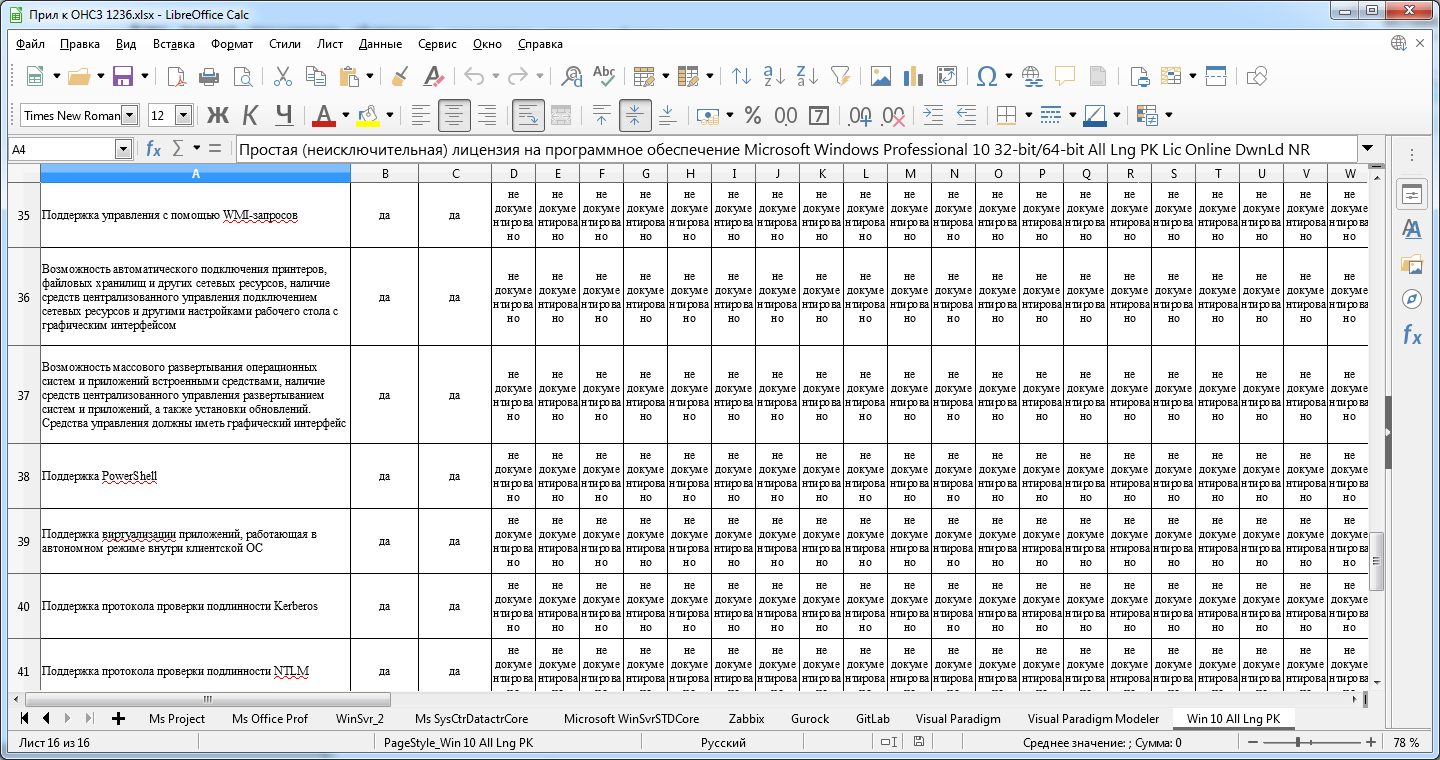The height and width of the screenshot is (760, 1440).
Task: Select row header 38
Action: (x=24, y=476)
